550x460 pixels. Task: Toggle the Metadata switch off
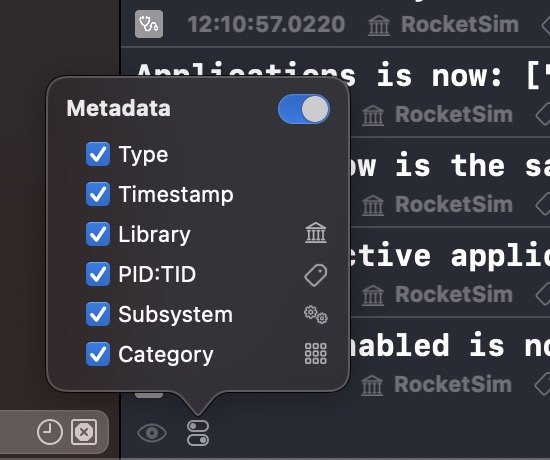[x=304, y=109]
